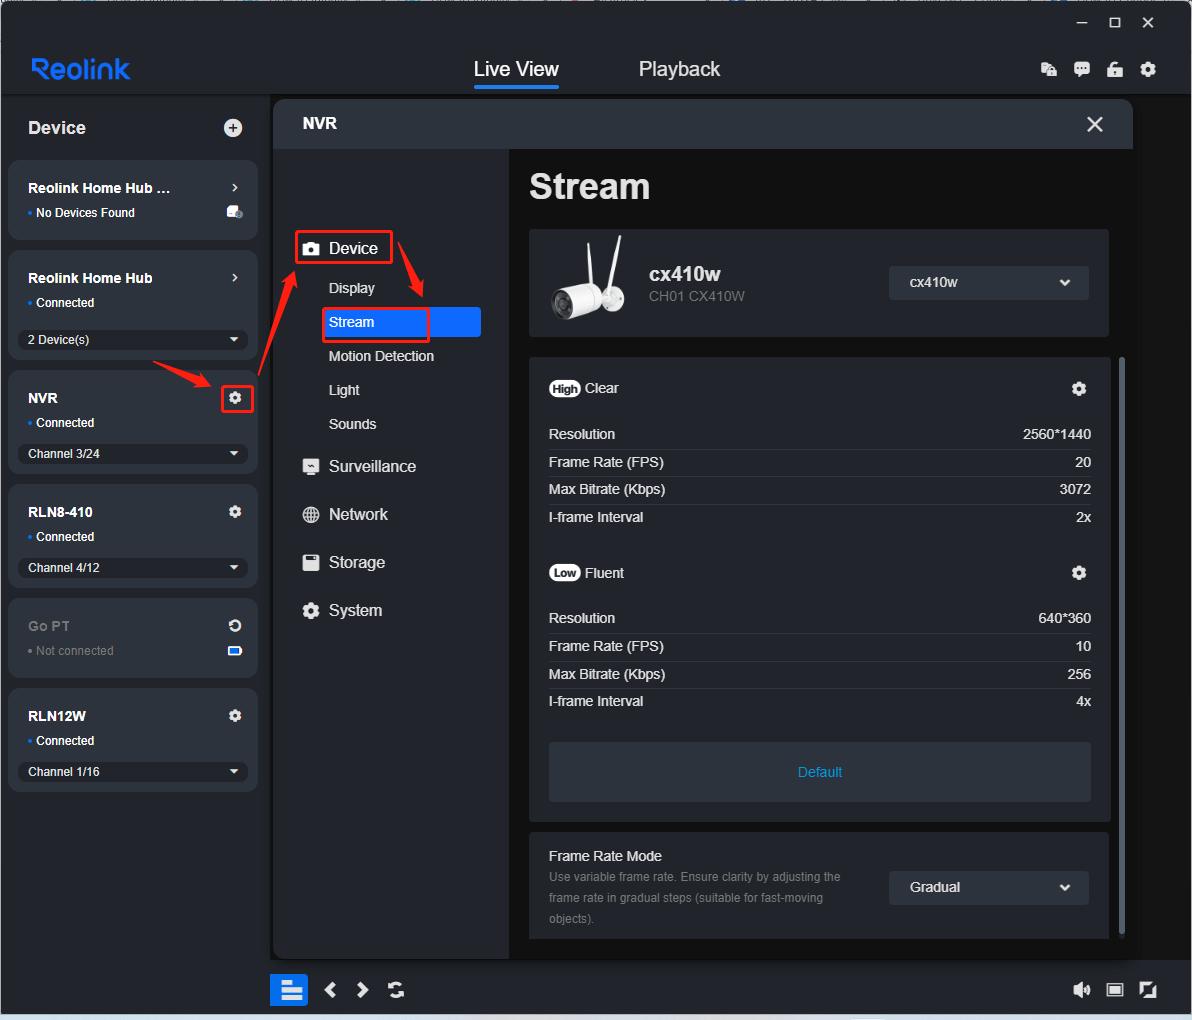Screen dimensions: 1192x1020
Task: Click the Reolink Home Hub offline device icon
Action: pyautogui.click(x=235, y=212)
